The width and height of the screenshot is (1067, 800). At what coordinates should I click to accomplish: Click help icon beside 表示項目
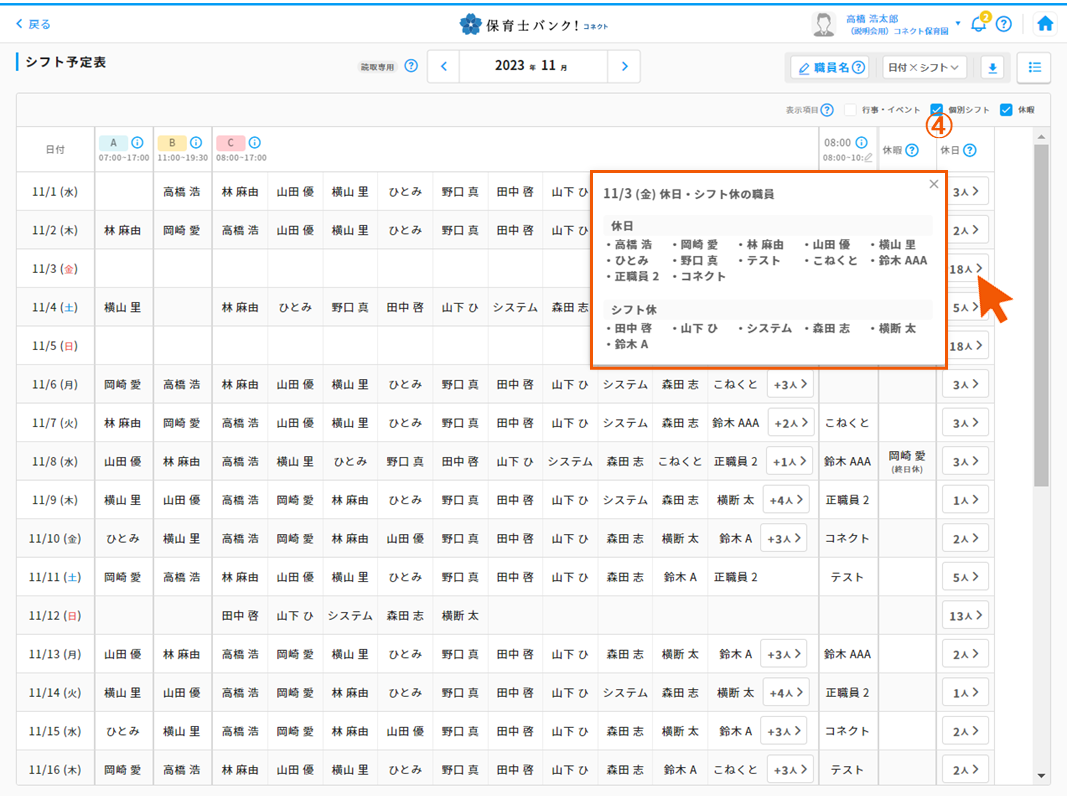[x=827, y=110]
